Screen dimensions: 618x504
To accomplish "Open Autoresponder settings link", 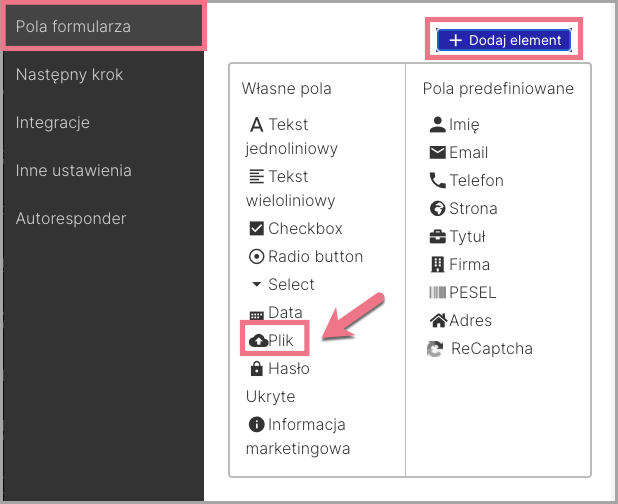I will [x=71, y=218].
